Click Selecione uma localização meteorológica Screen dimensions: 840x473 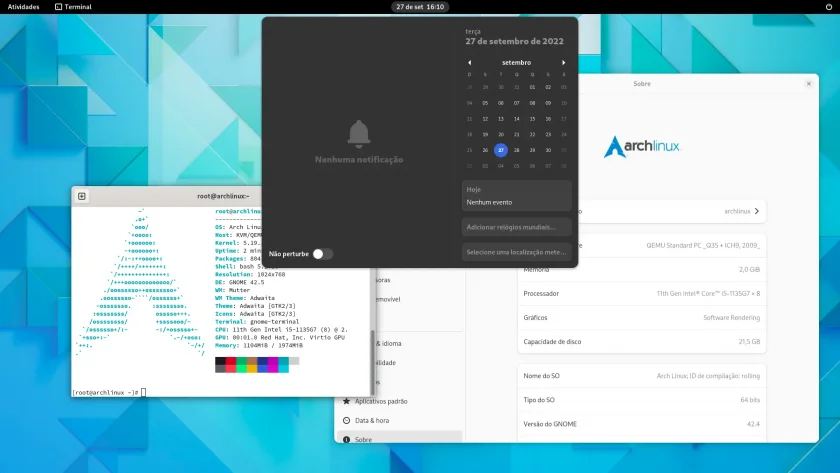click(517, 252)
